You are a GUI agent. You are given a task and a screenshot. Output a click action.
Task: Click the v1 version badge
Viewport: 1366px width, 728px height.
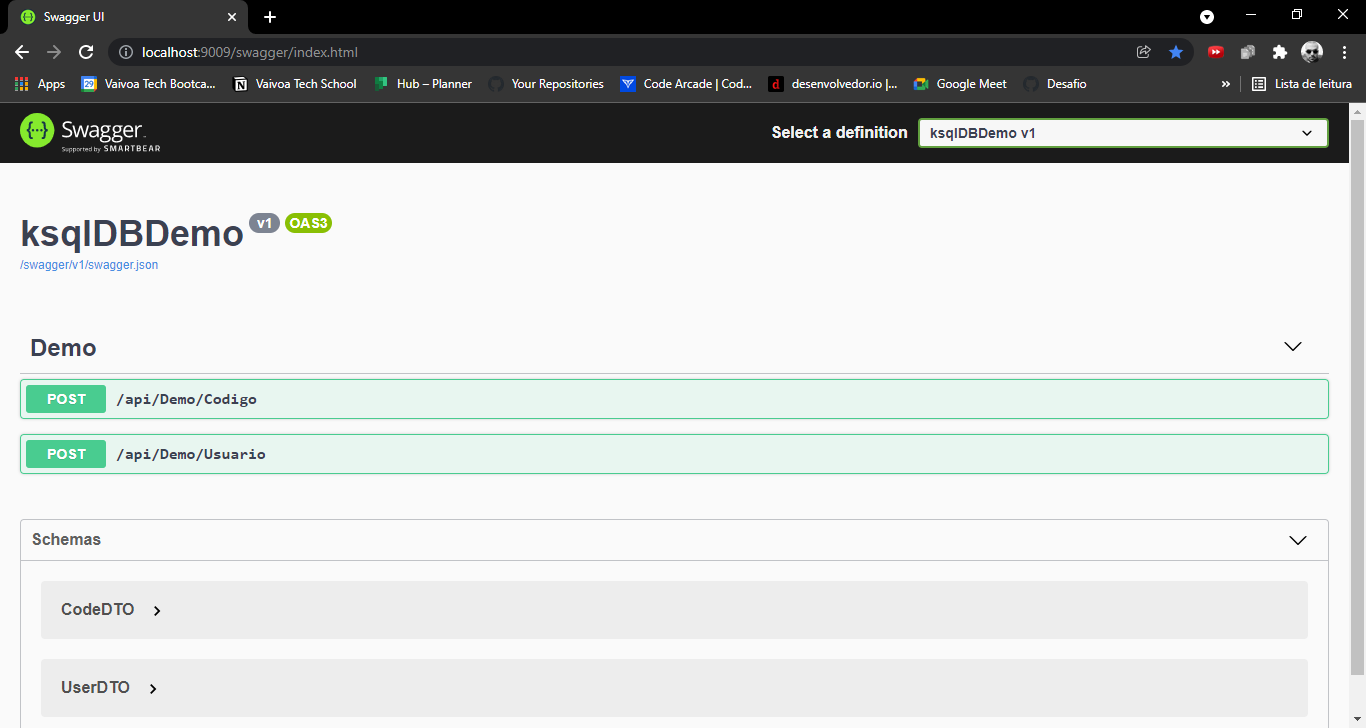coord(264,223)
